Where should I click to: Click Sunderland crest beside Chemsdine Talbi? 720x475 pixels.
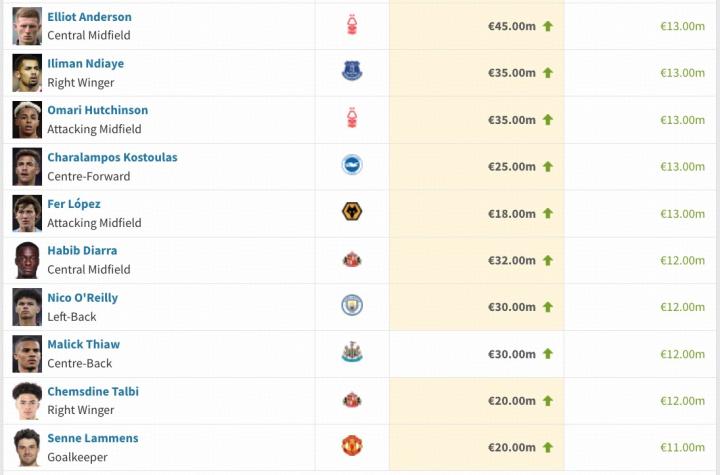point(351,399)
